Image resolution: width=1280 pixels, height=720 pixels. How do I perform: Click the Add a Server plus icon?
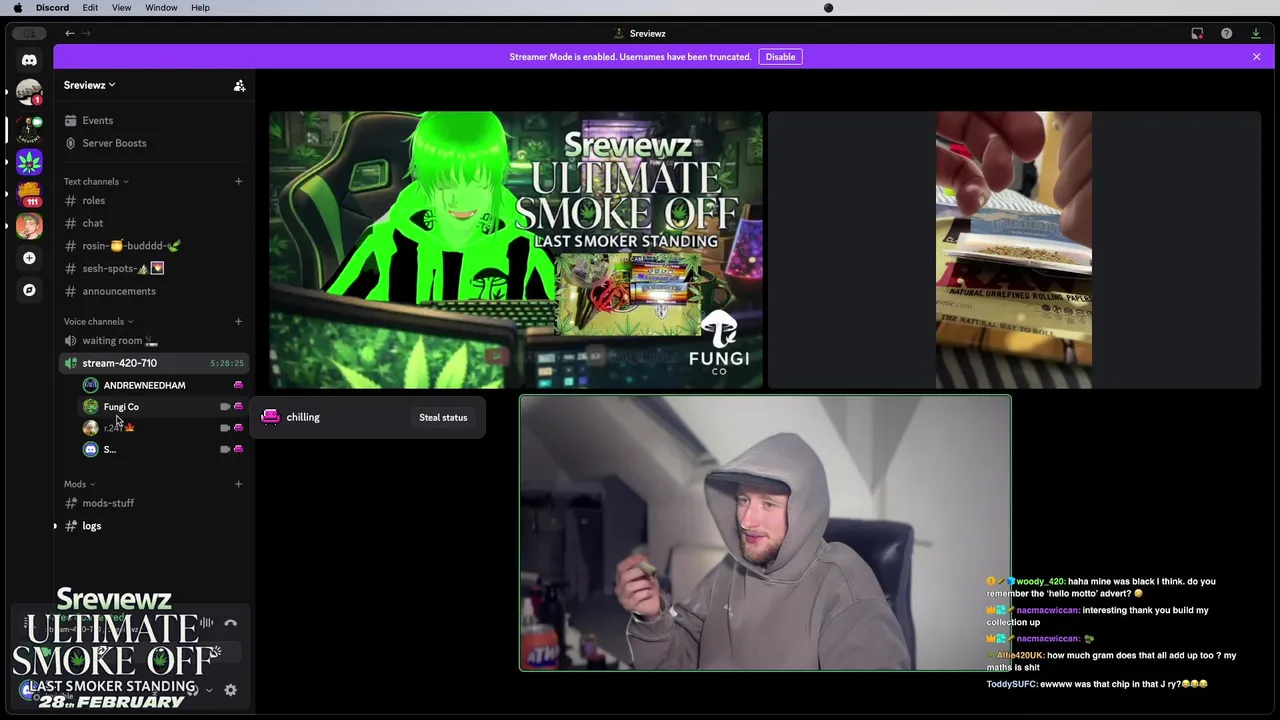29,258
